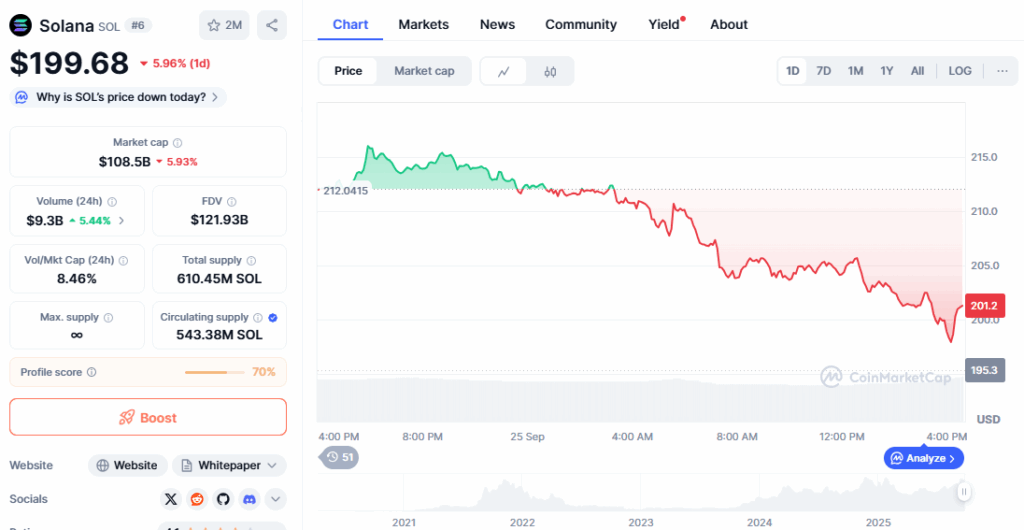Click the Market cap info icon
Screen dimensions: 1024x530
(178, 142)
